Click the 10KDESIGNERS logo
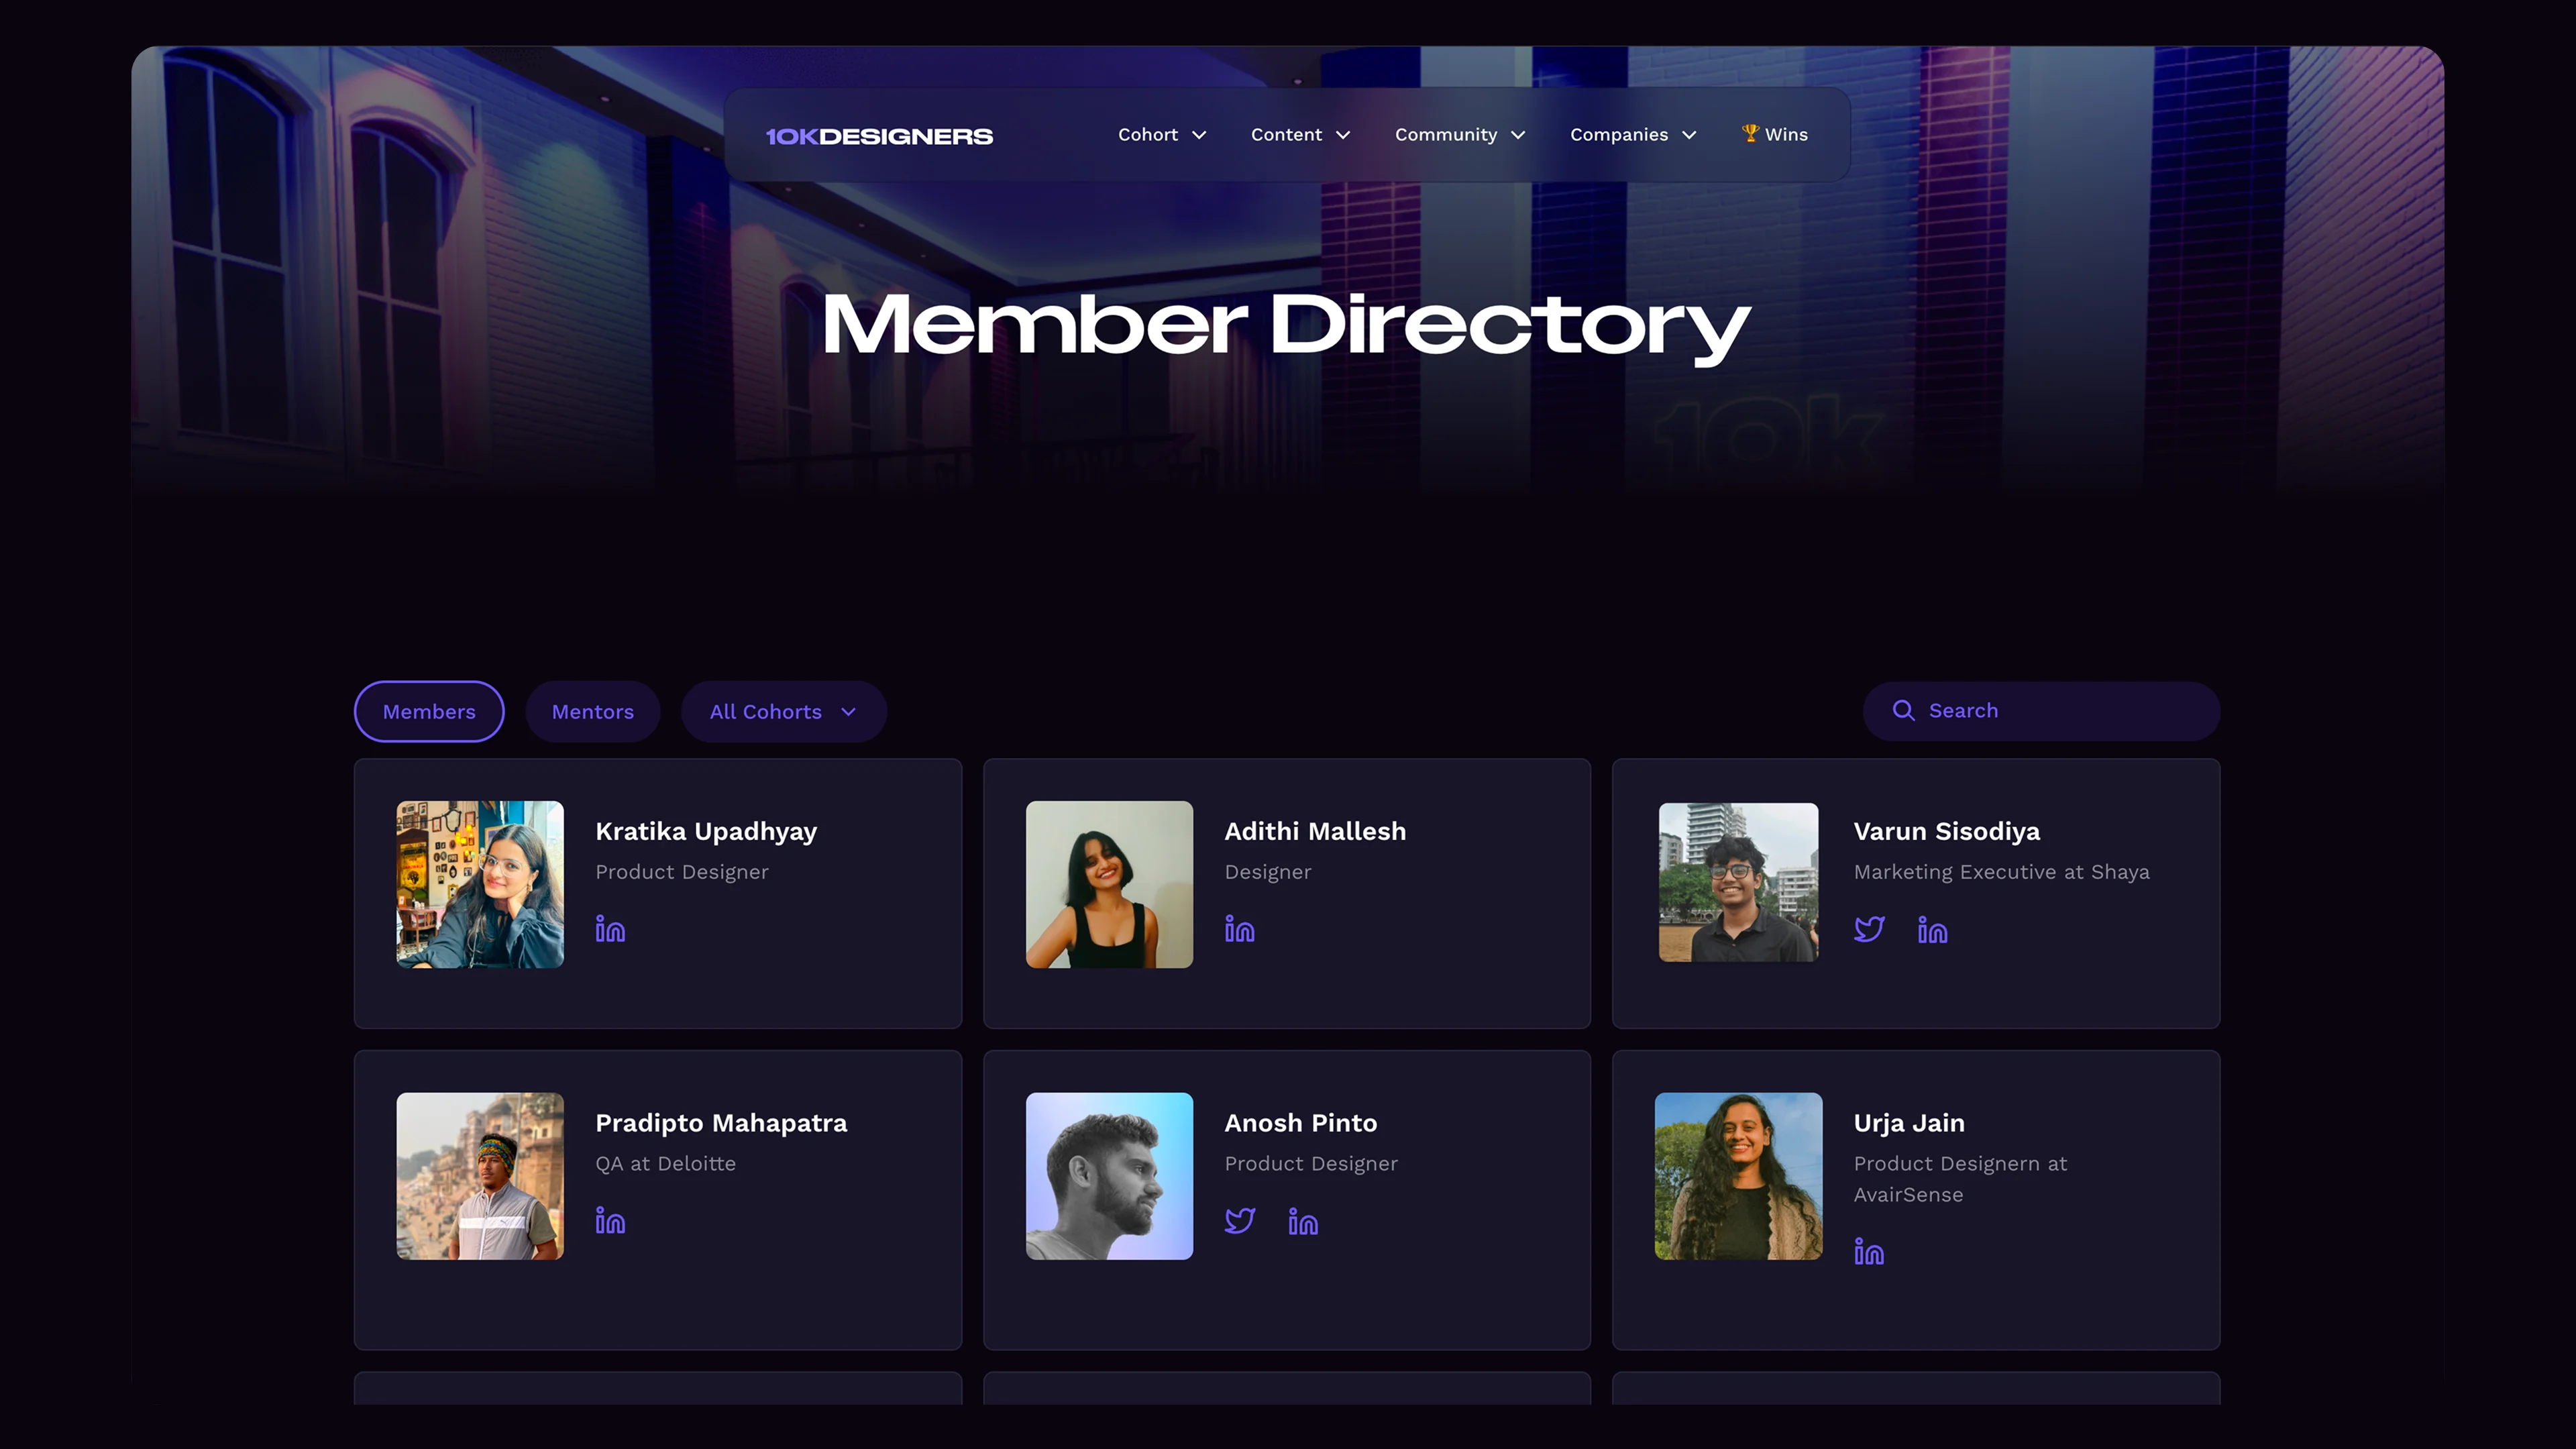 pyautogui.click(x=879, y=136)
